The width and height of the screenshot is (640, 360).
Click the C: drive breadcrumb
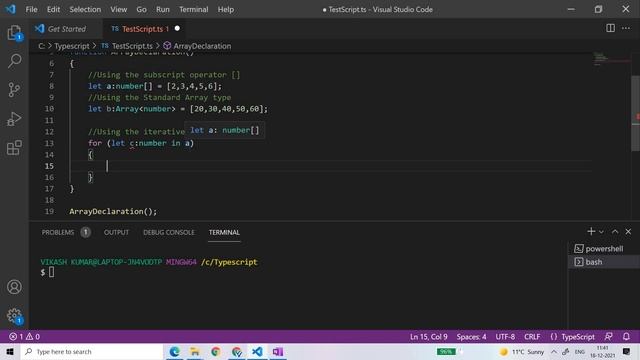pyautogui.click(x=42, y=46)
